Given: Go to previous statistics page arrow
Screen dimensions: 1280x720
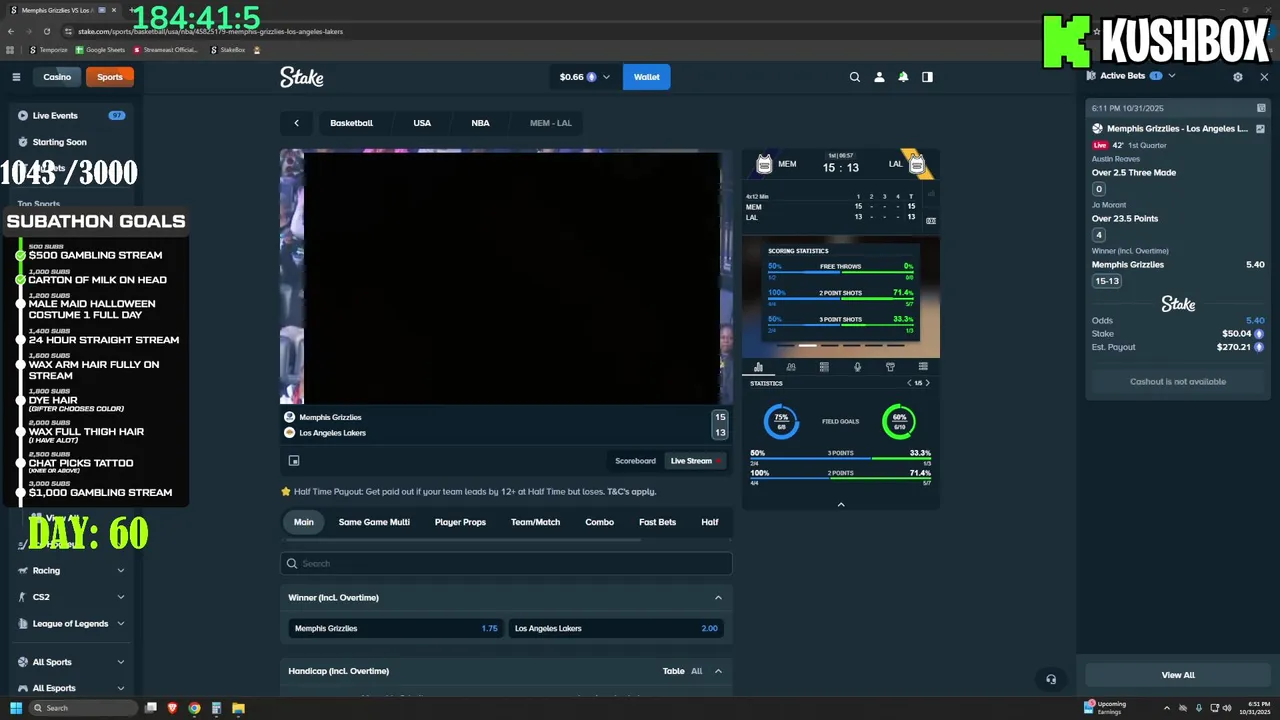Looking at the screenshot, I should 909,383.
